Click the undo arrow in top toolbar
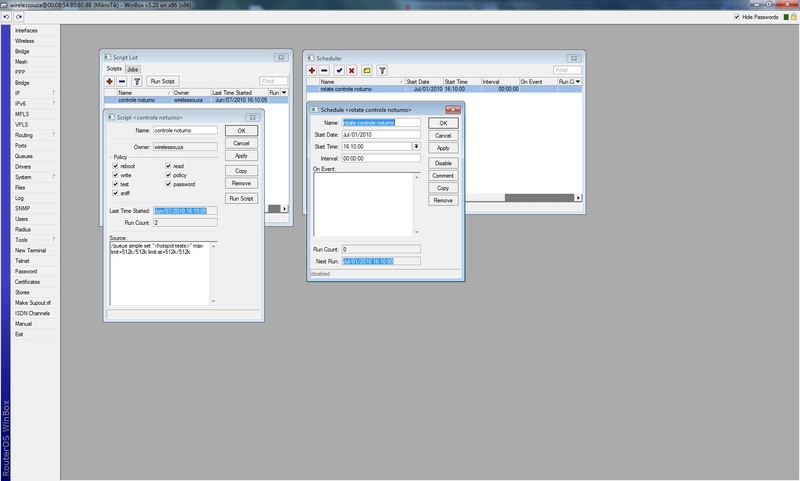Image resolution: width=800 pixels, height=481 pixels. tap(6, 17)
